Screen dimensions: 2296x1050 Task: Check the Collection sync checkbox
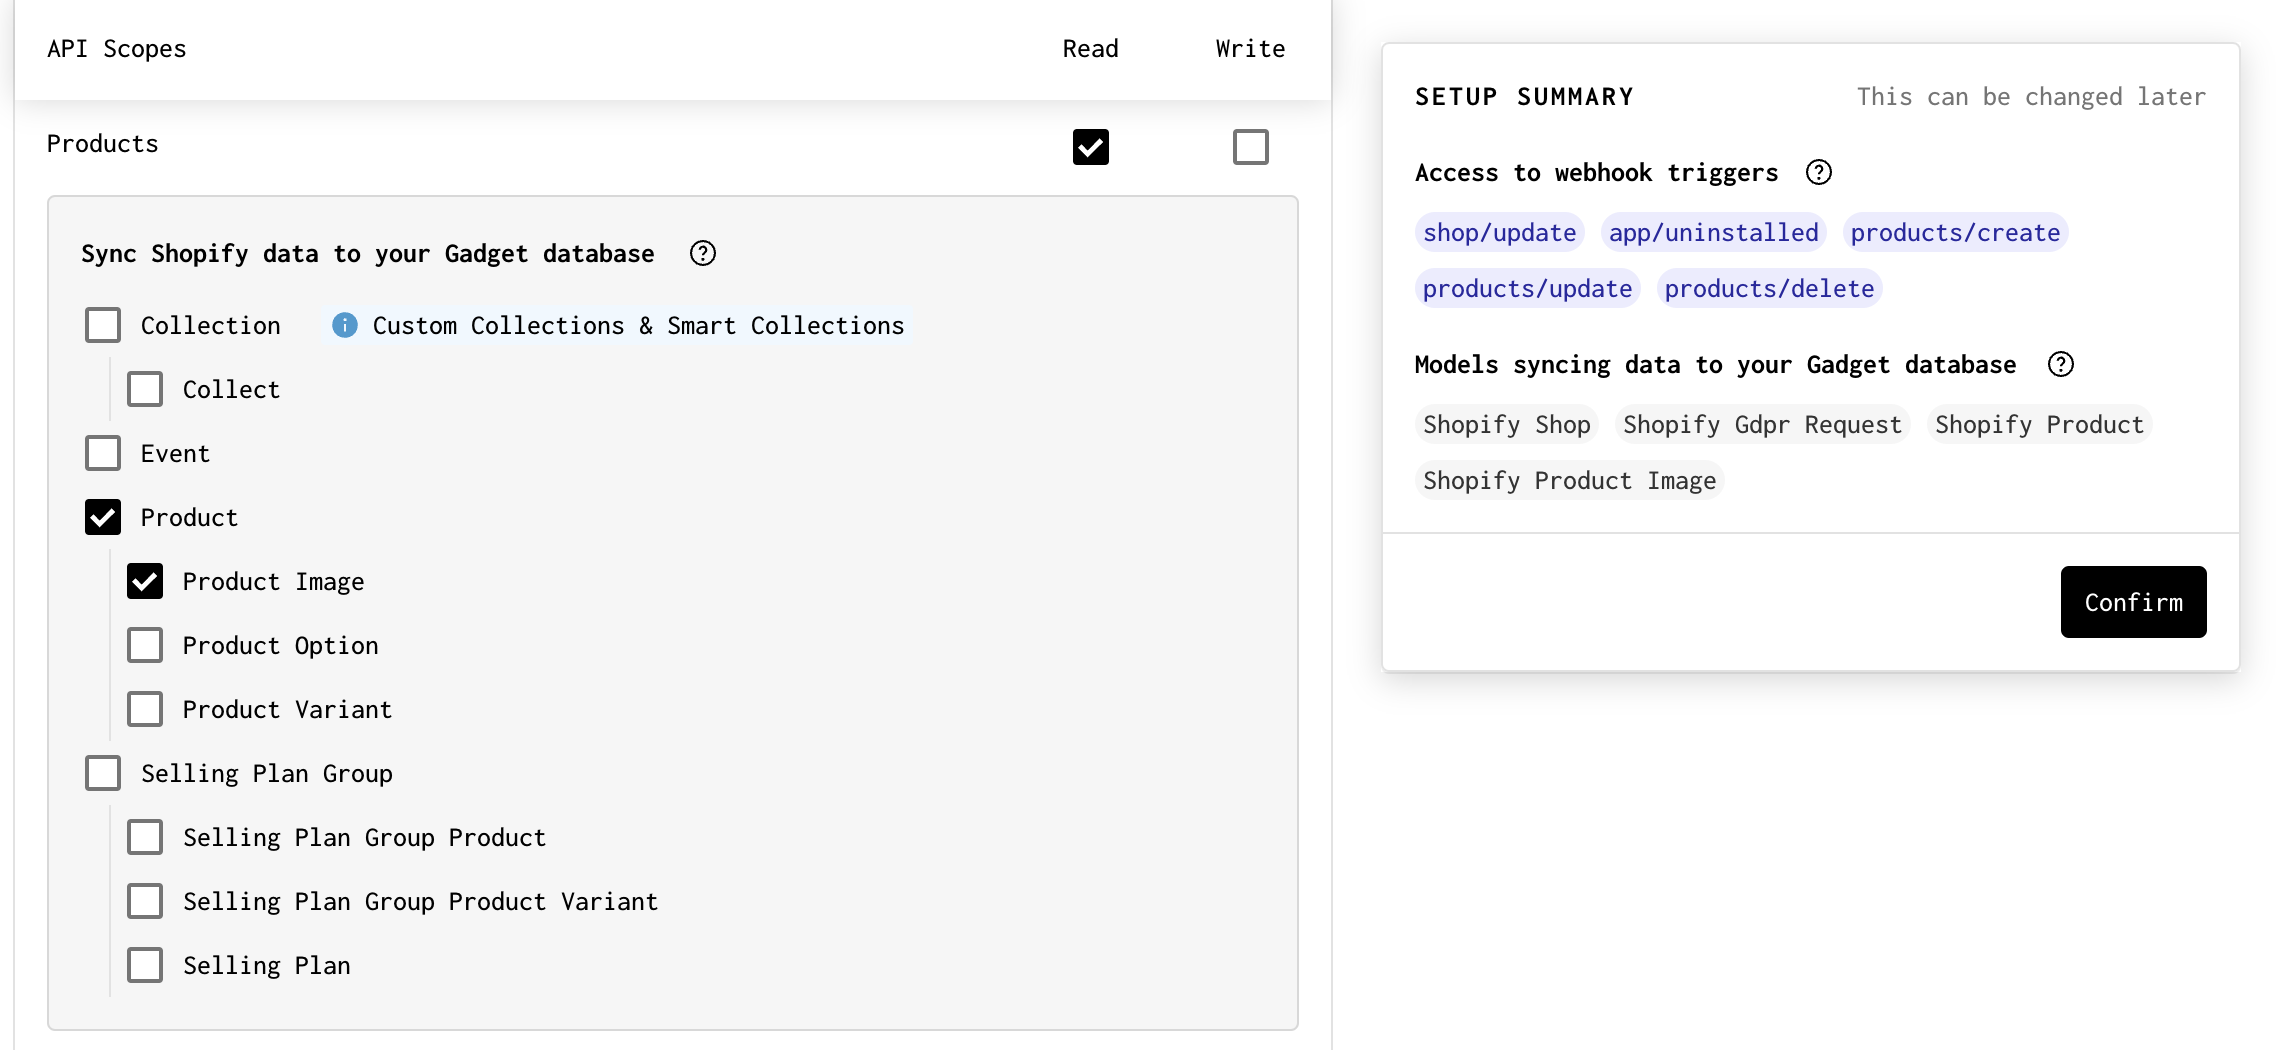(x=103, y=324)
